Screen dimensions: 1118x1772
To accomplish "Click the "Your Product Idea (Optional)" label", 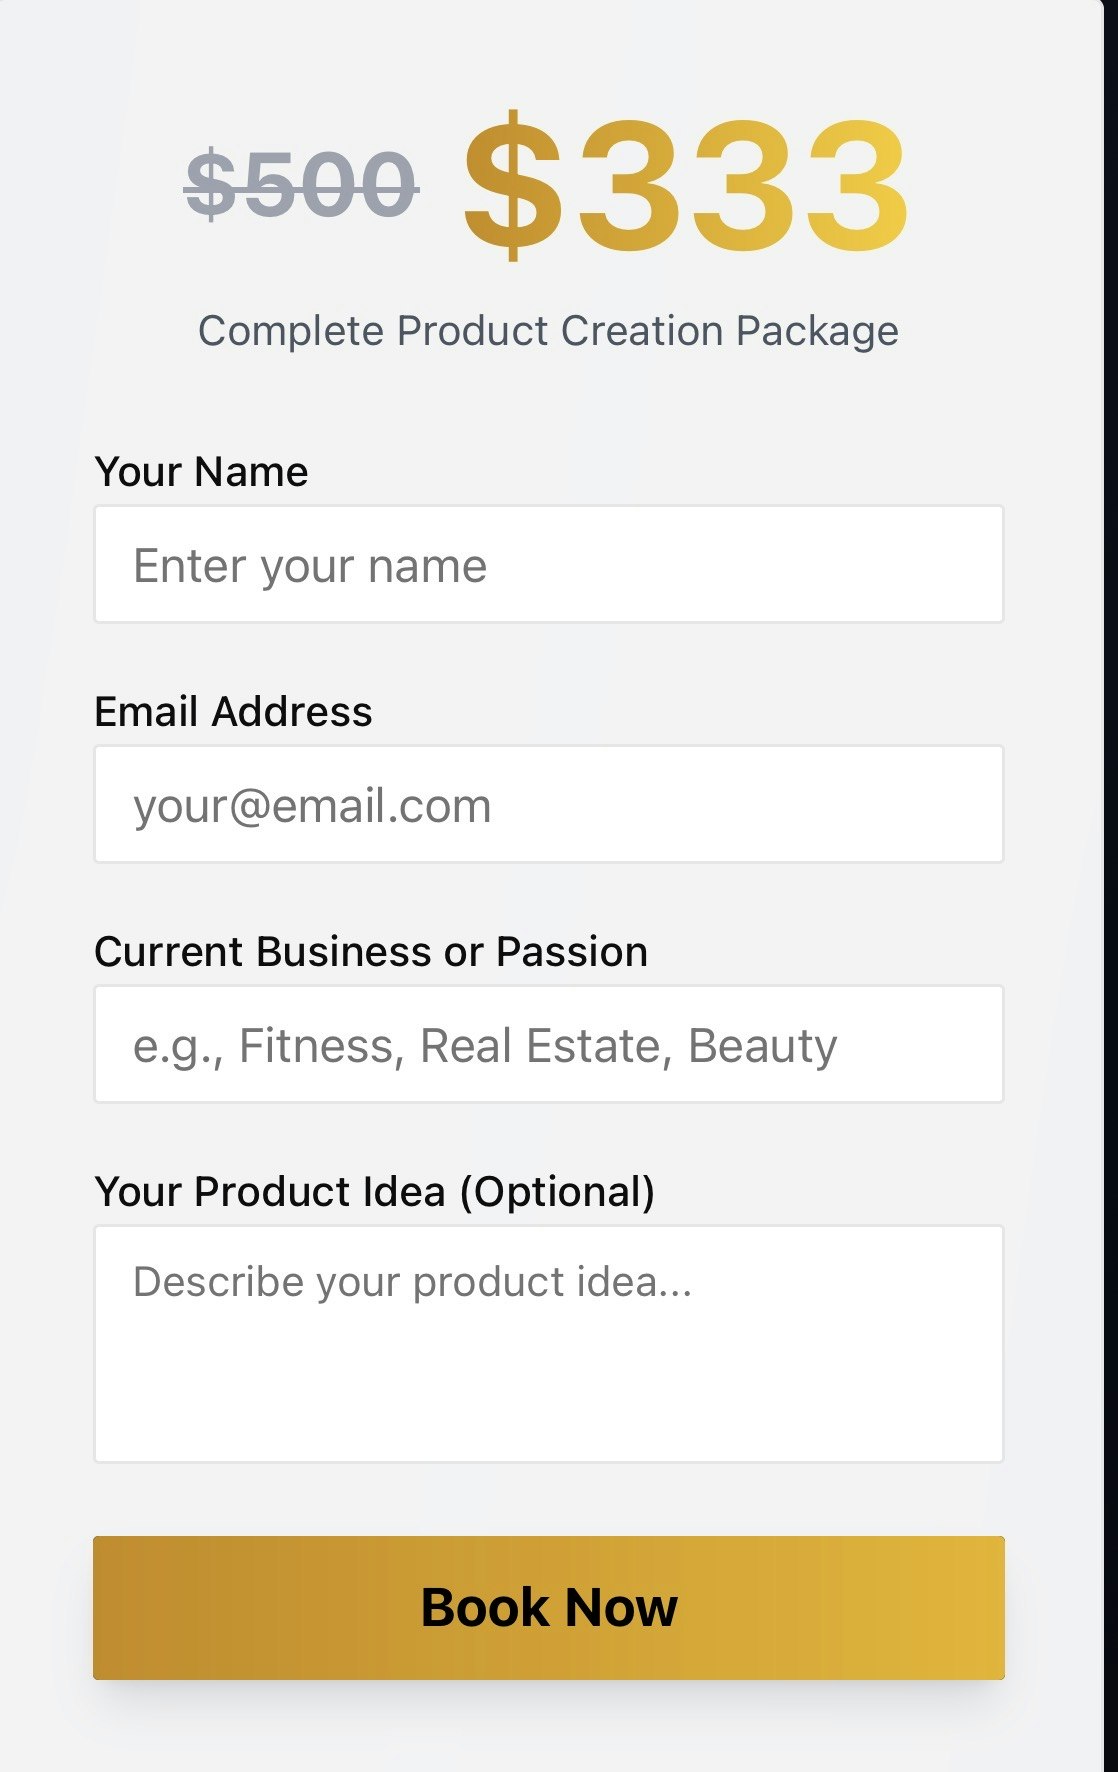I will 374,1192.
